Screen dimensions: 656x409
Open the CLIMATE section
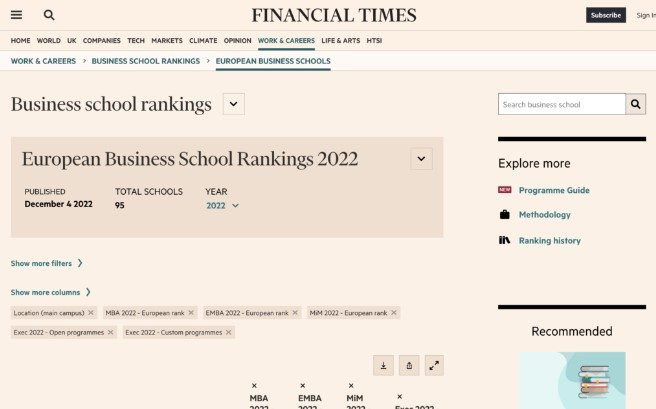pyautogui.click(x=203, y=41)
